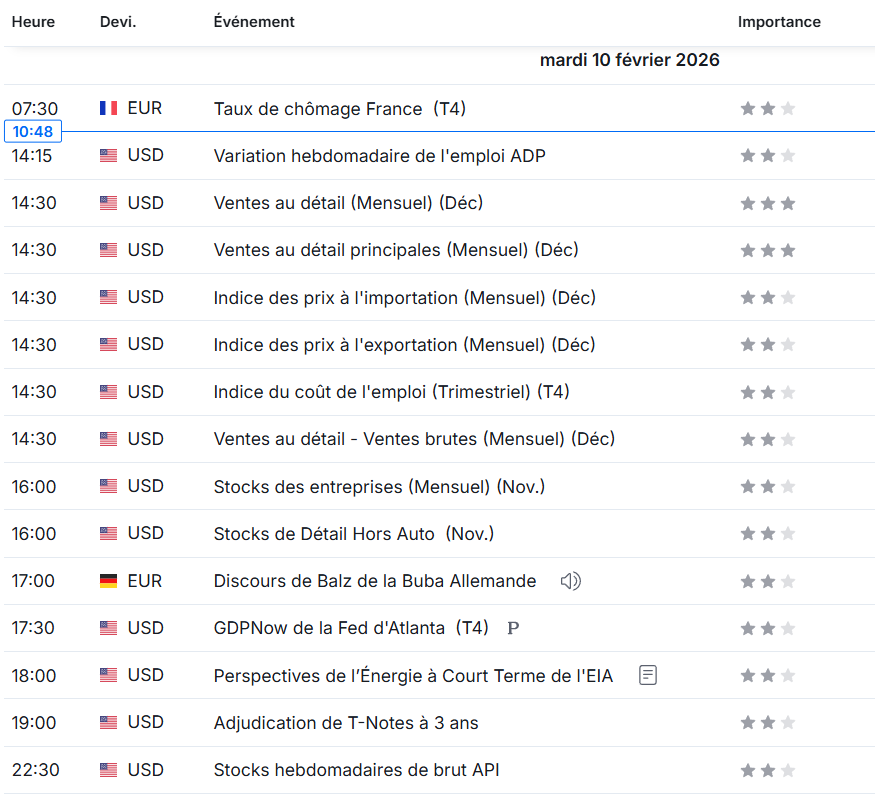Click the 17:00 time cell
The image size is (875, 797).
[33, 581]
